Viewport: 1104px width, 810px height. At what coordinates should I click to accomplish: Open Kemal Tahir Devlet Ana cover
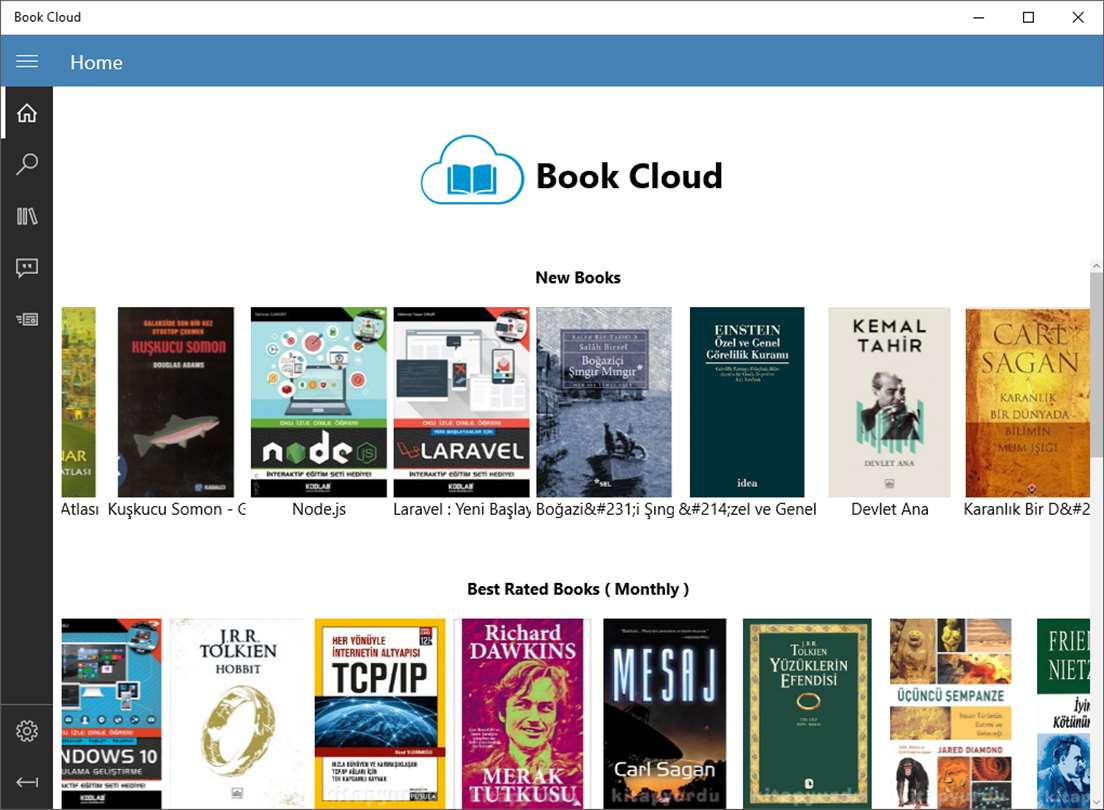(889, 402)
